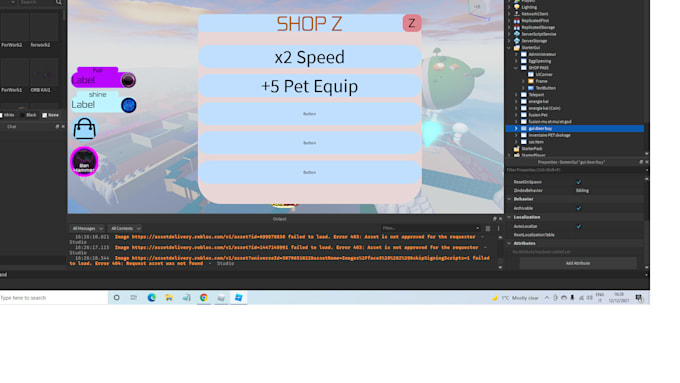Expand the ServerStorage node arrow
The width and height of the screenshot is (680, 383).
click(509, 41)
